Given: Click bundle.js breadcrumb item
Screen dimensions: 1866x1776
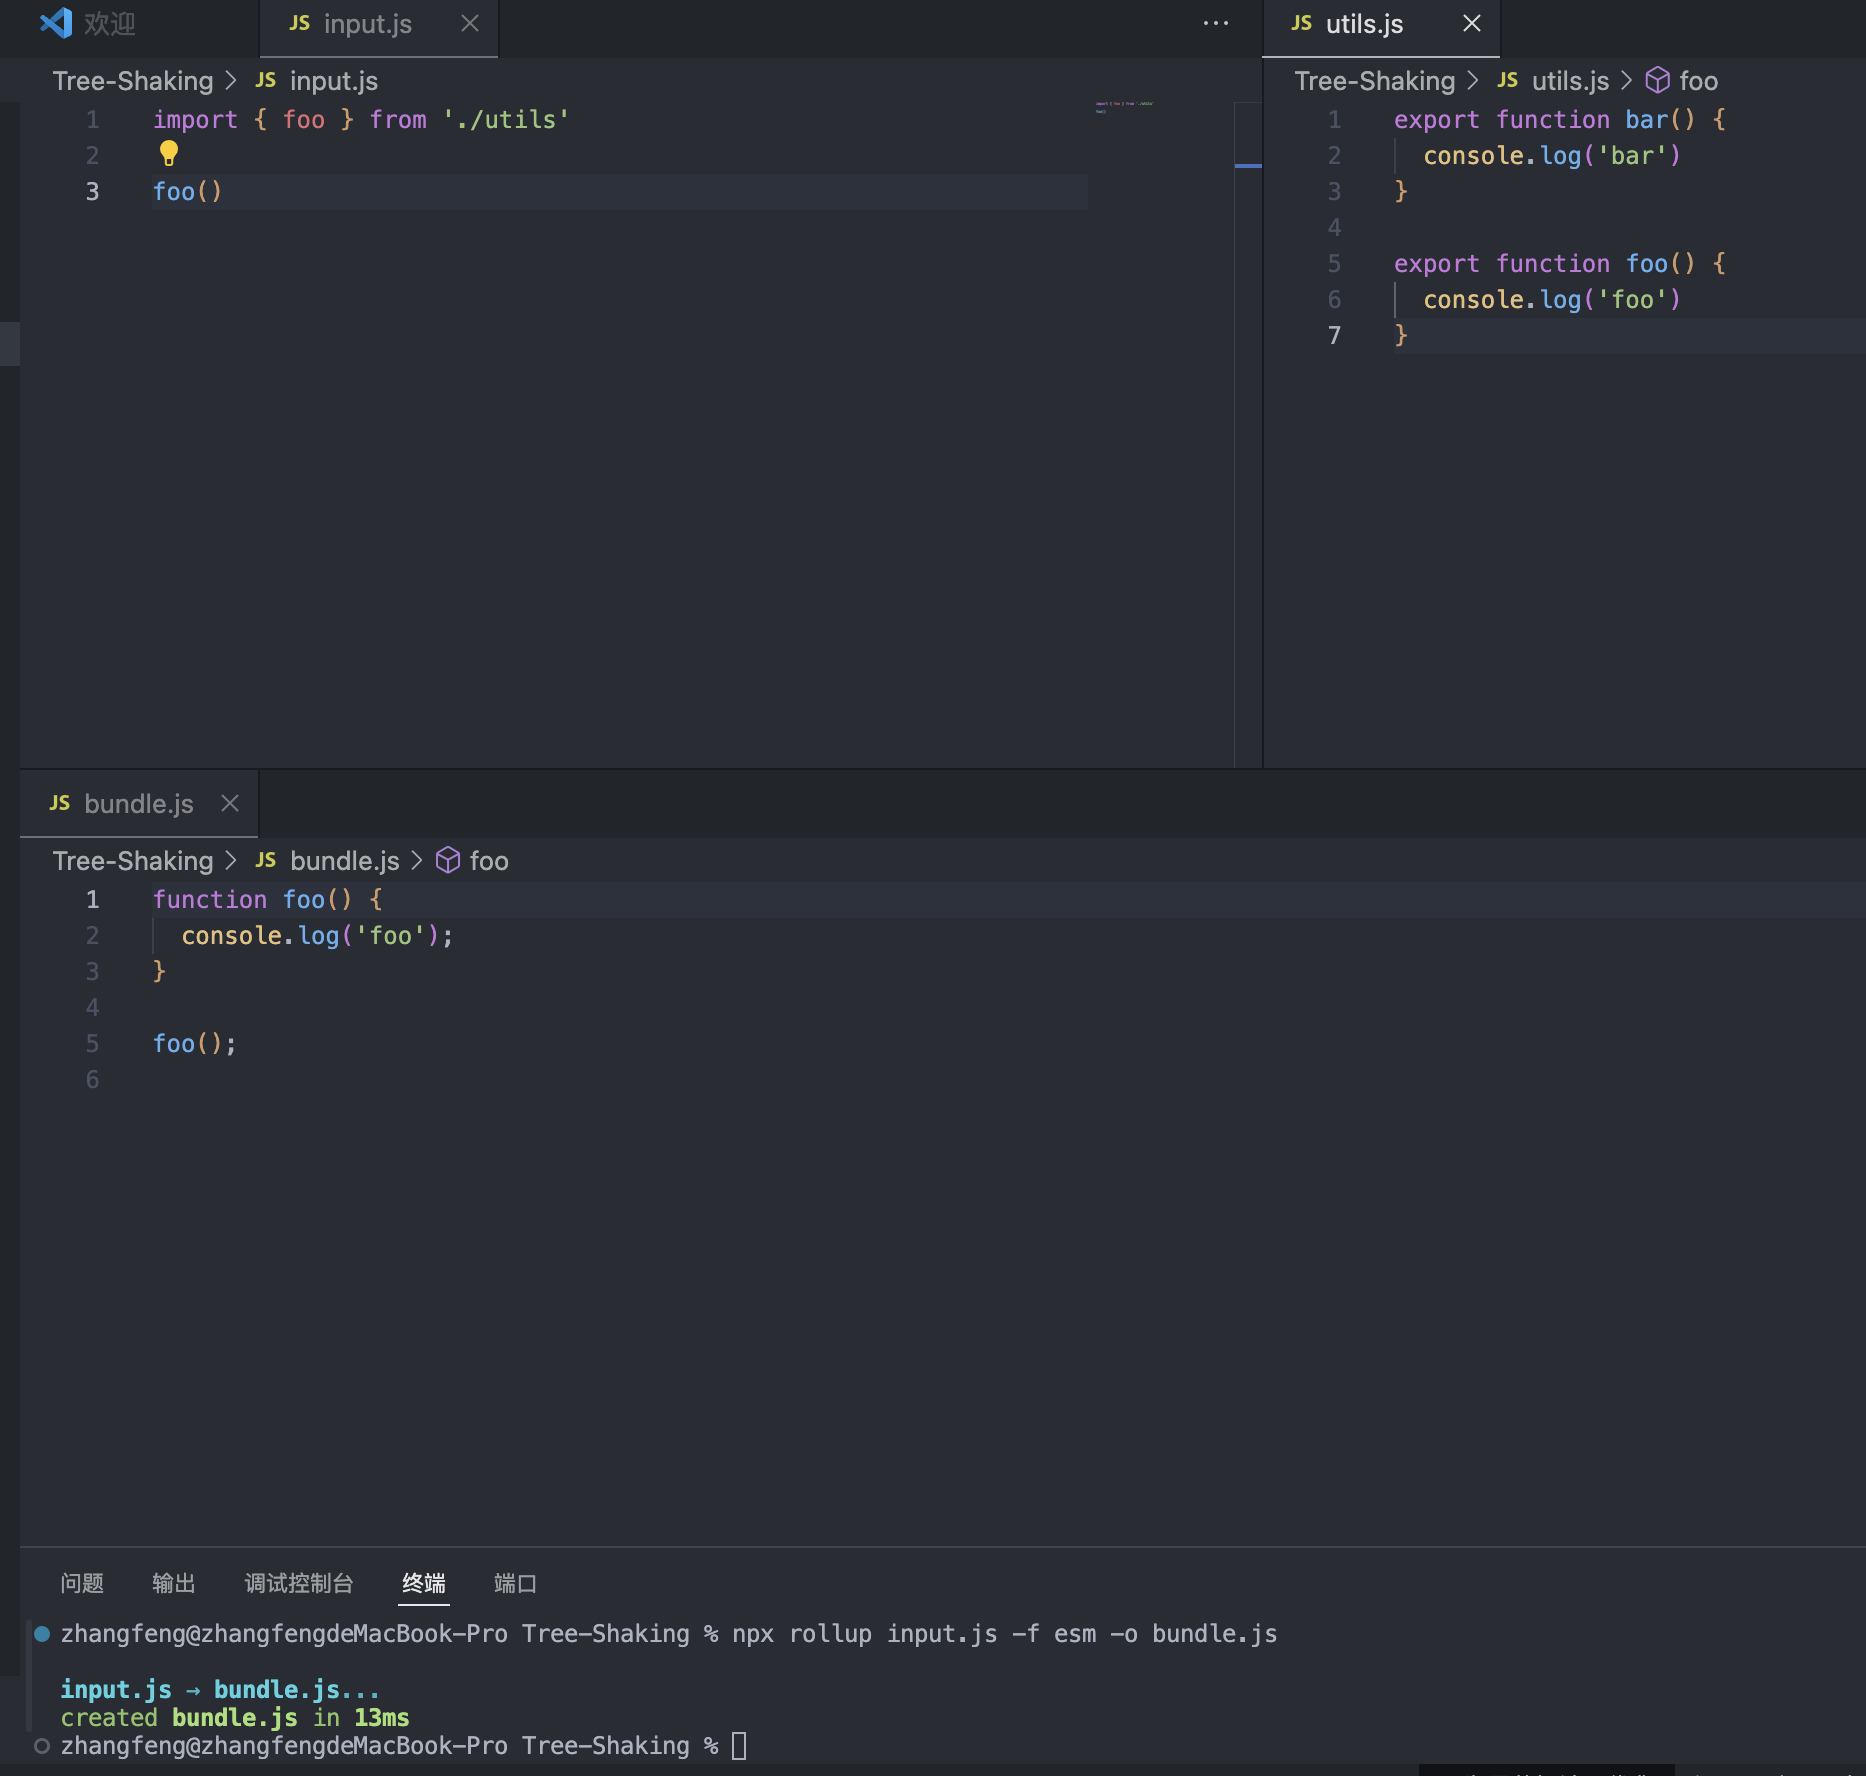Looking at the screenshot, I should (345, 861).
